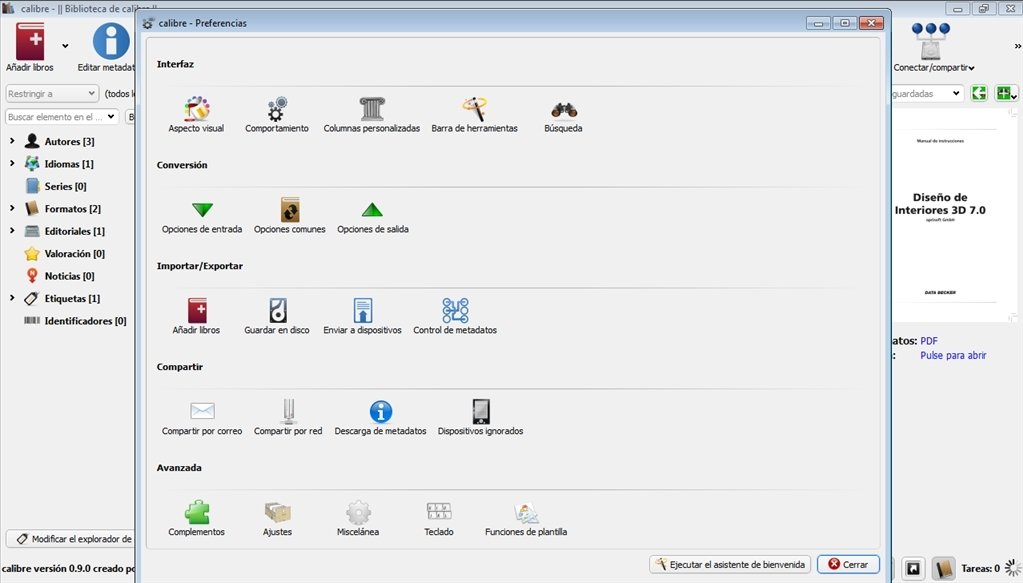Open Teclado shortcut preferences
Viewport: 1023px width, 583px height.
point(439,519)
